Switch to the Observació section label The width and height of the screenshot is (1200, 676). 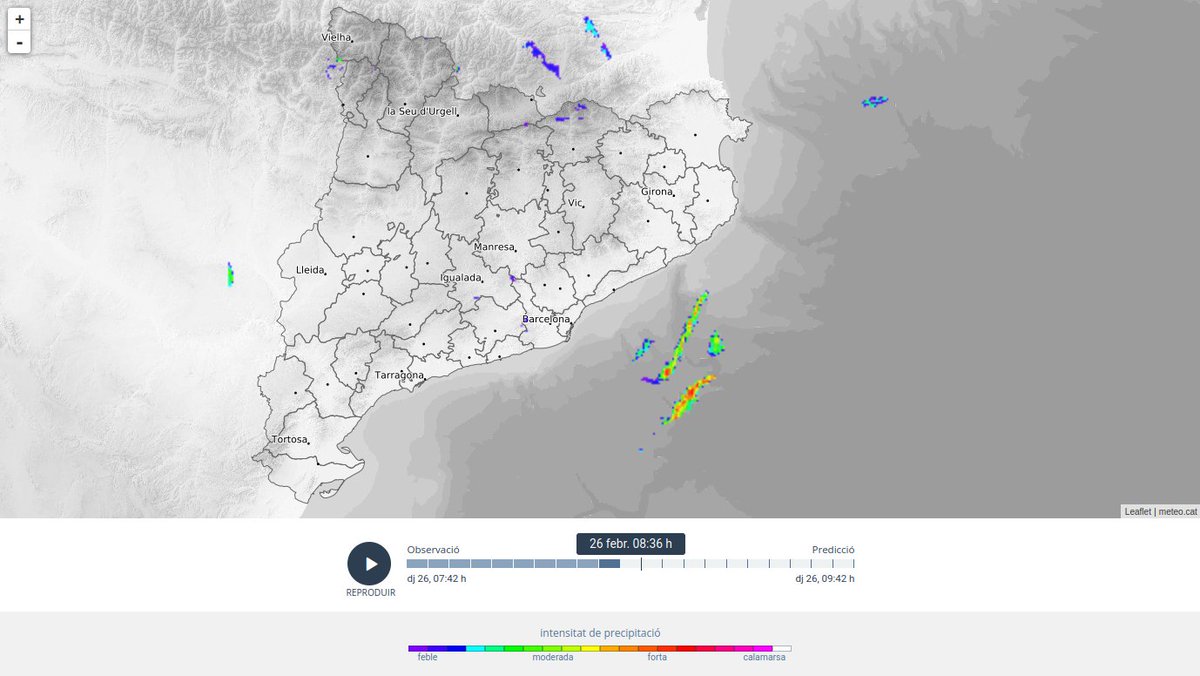coord(432,548)
